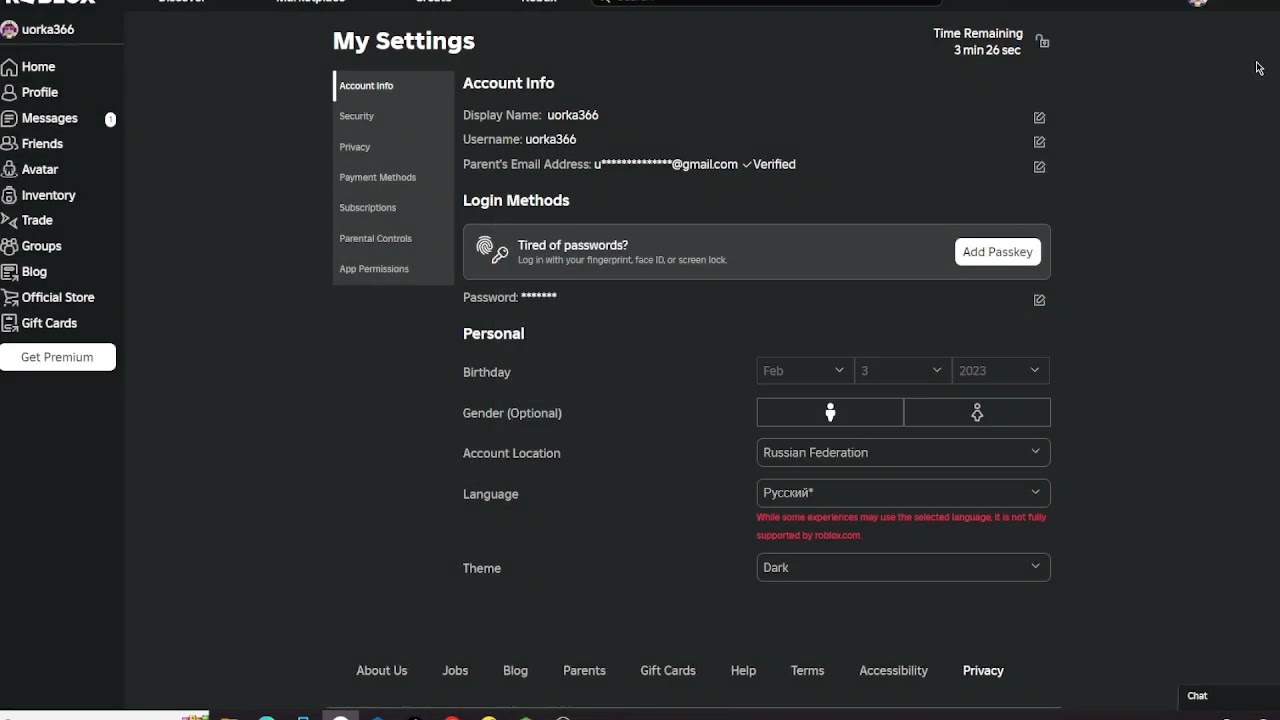Click the 'Time Remaining' label
Screen dimensions: 1280x720
click(978, 34)
